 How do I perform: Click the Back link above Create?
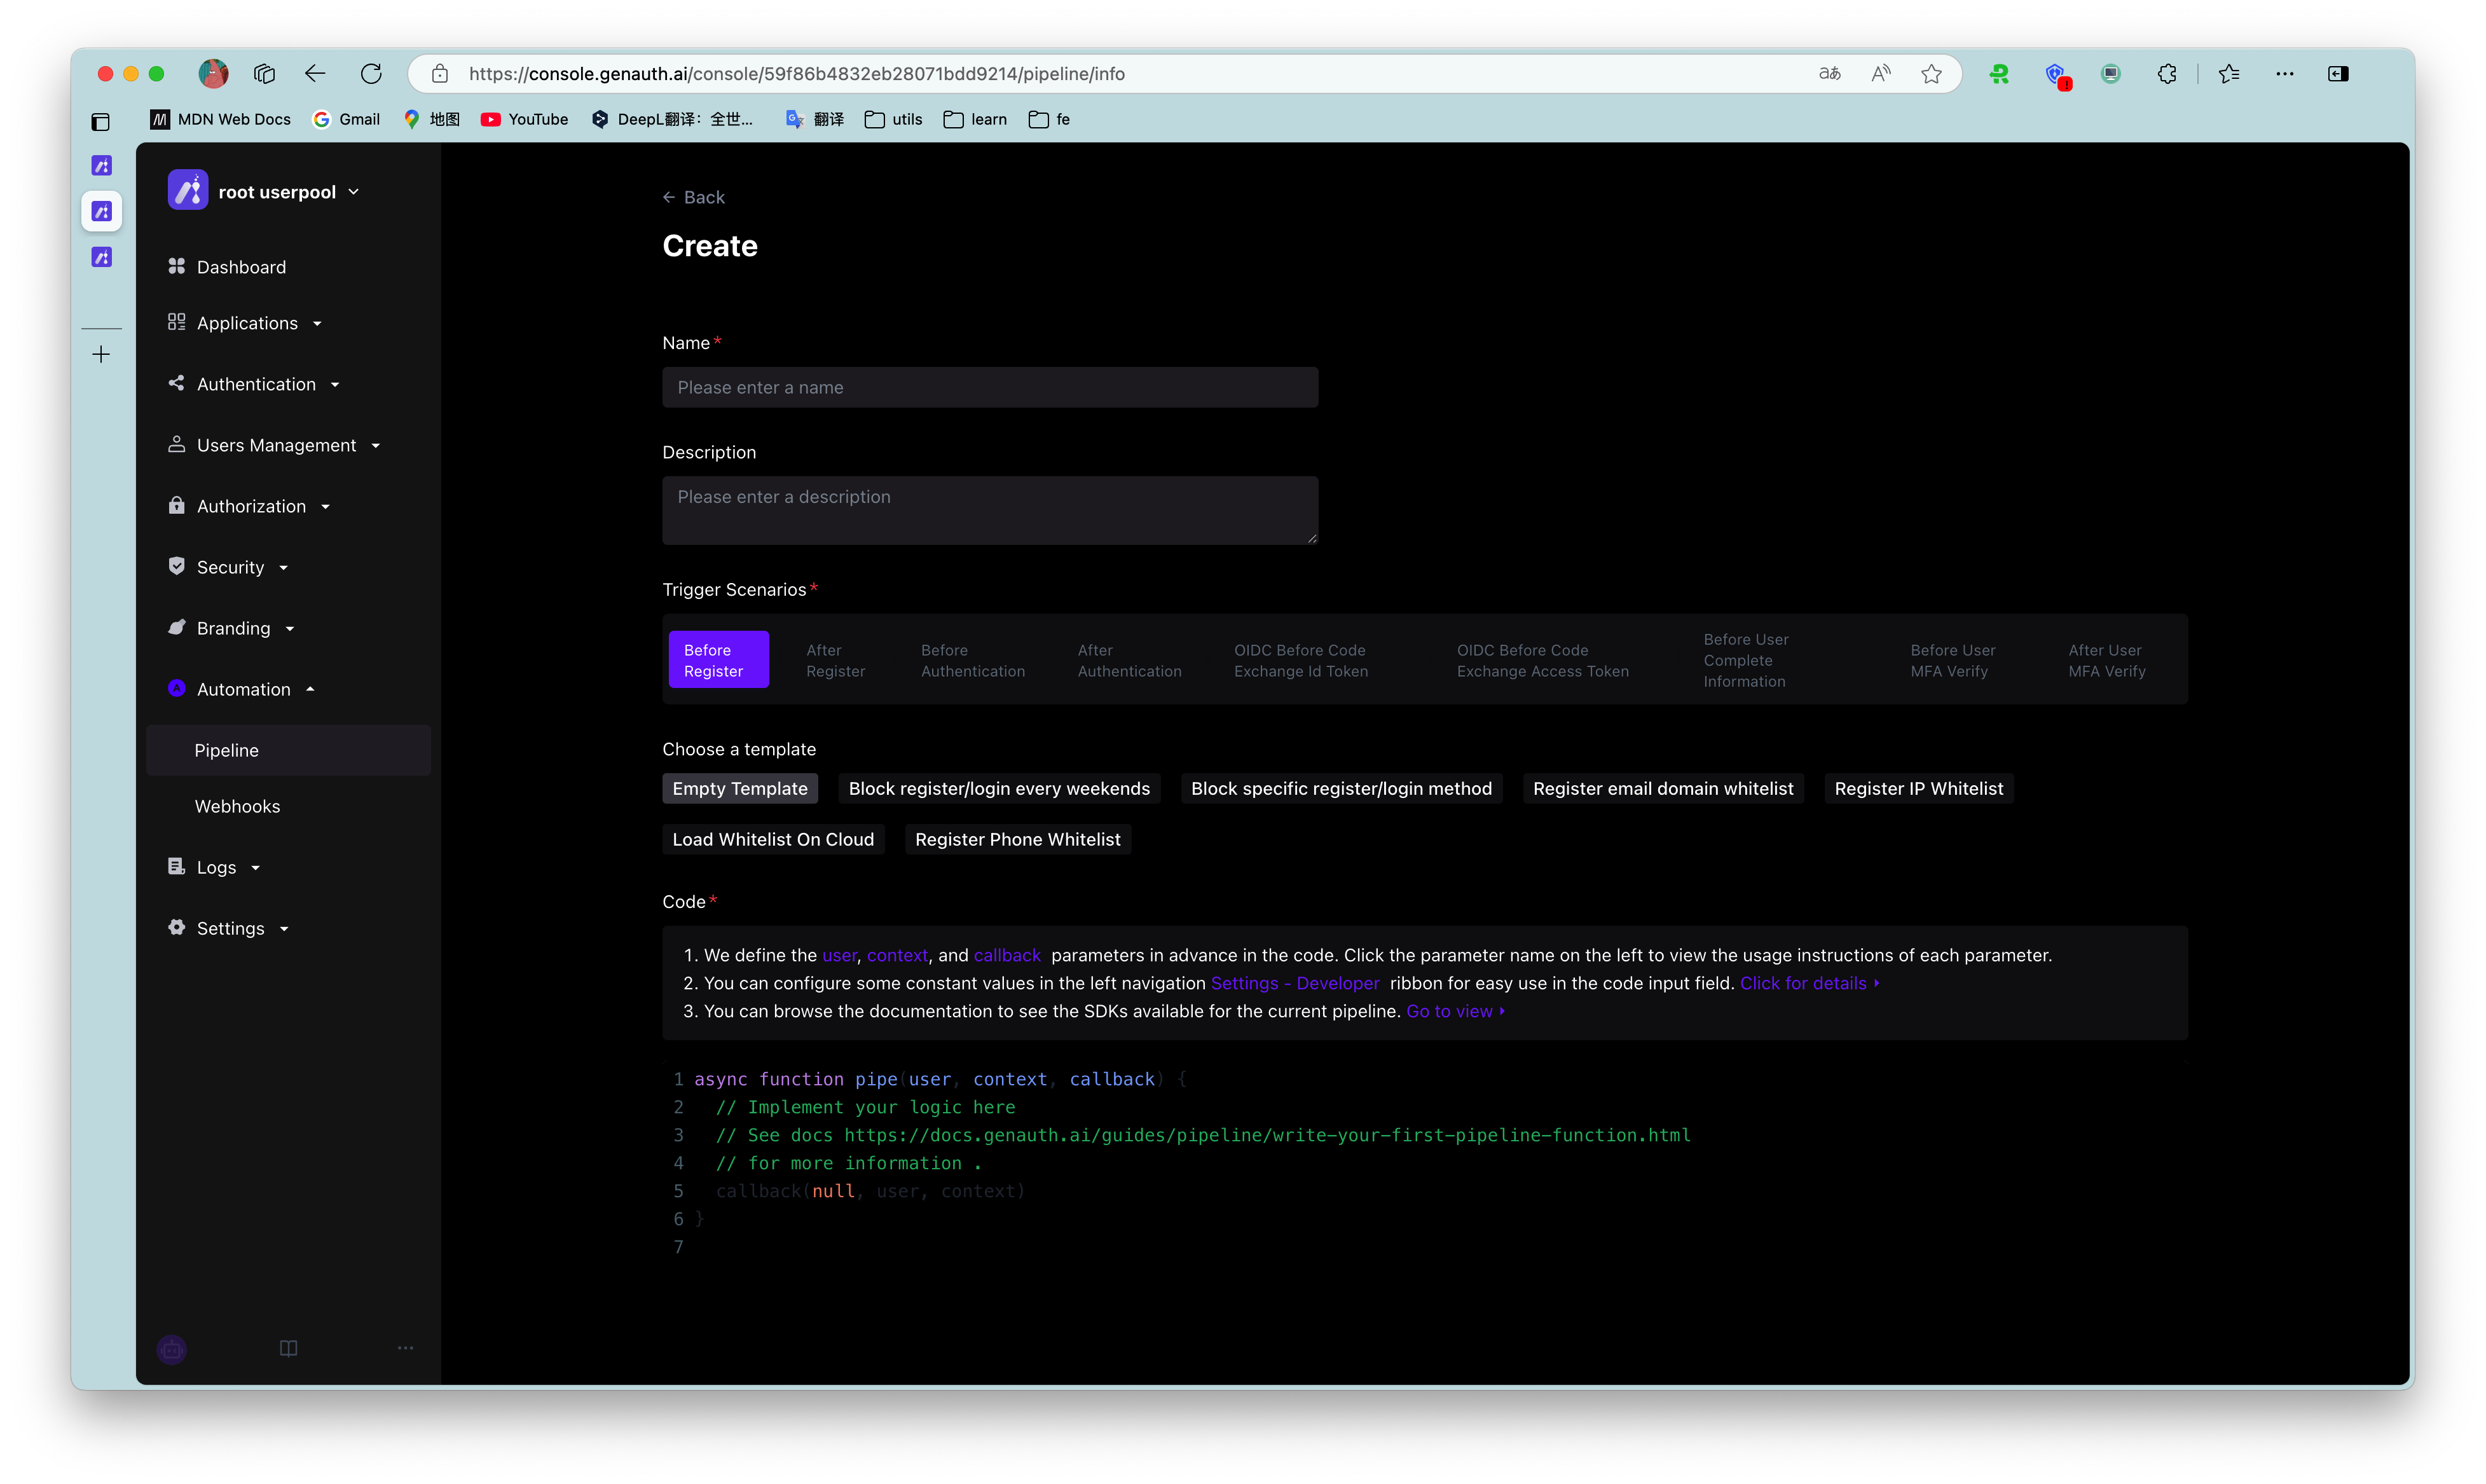694,197
